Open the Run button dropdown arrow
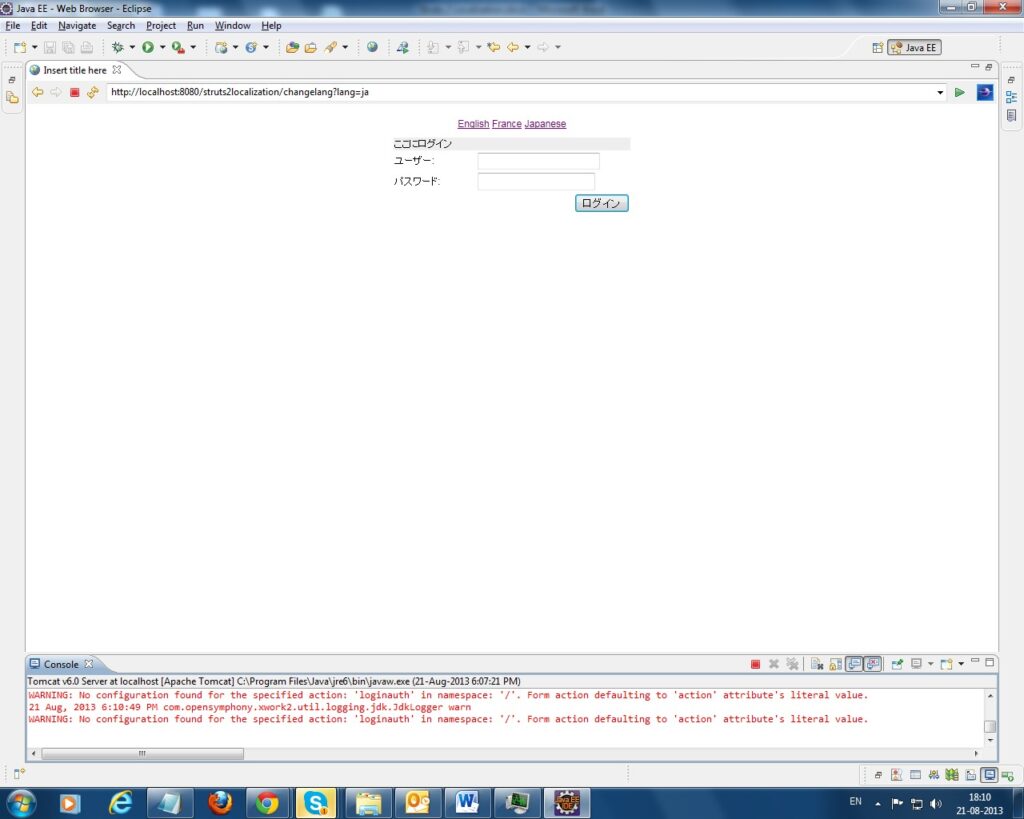This screenshot has height=819, width=1024. 162,47
